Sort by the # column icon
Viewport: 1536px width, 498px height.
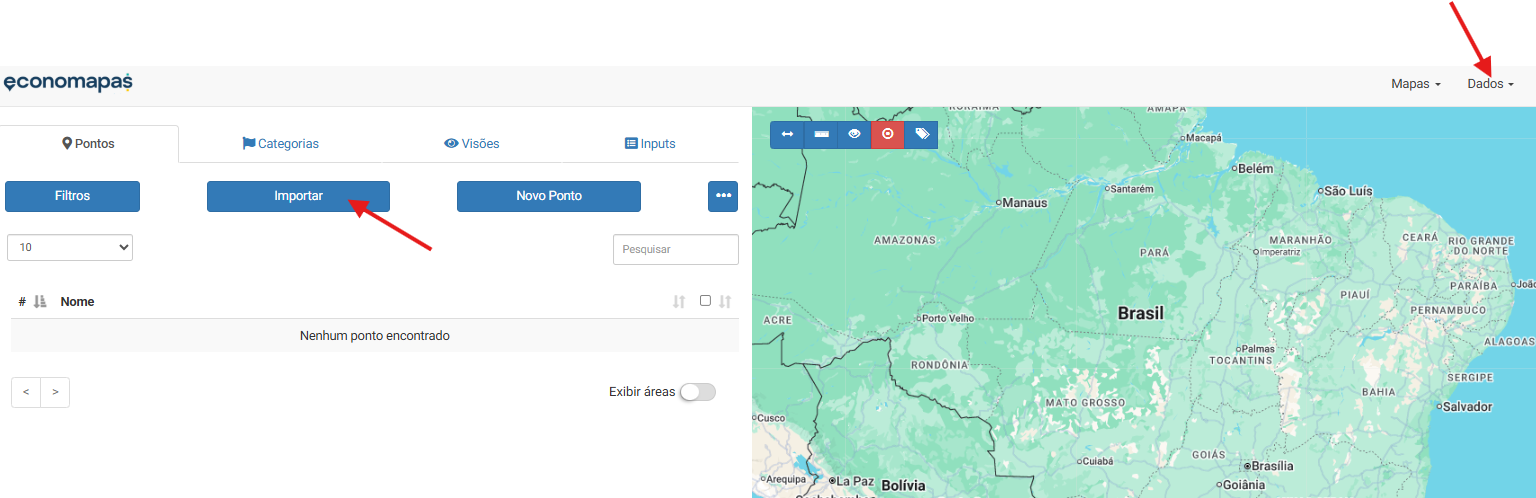pyautogui.click(x=40, y=301)
